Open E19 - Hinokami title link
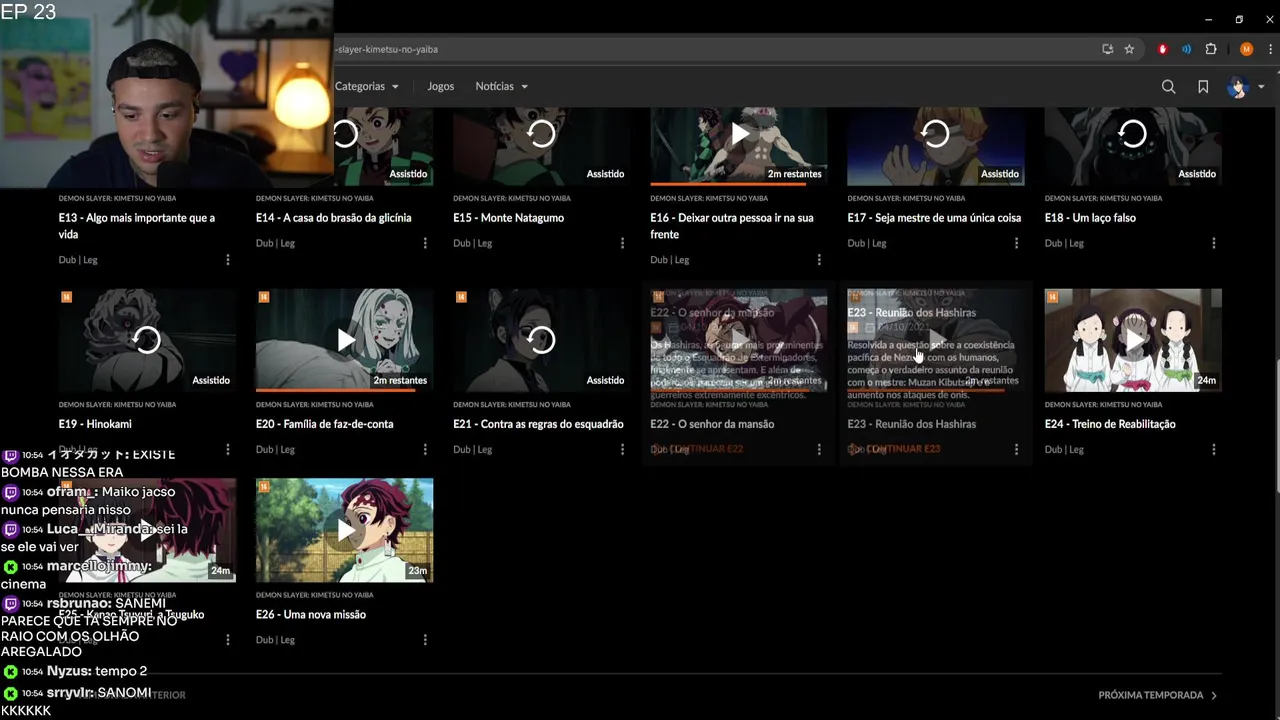The height and width of the screenshot is (720, 1280). 95,424
